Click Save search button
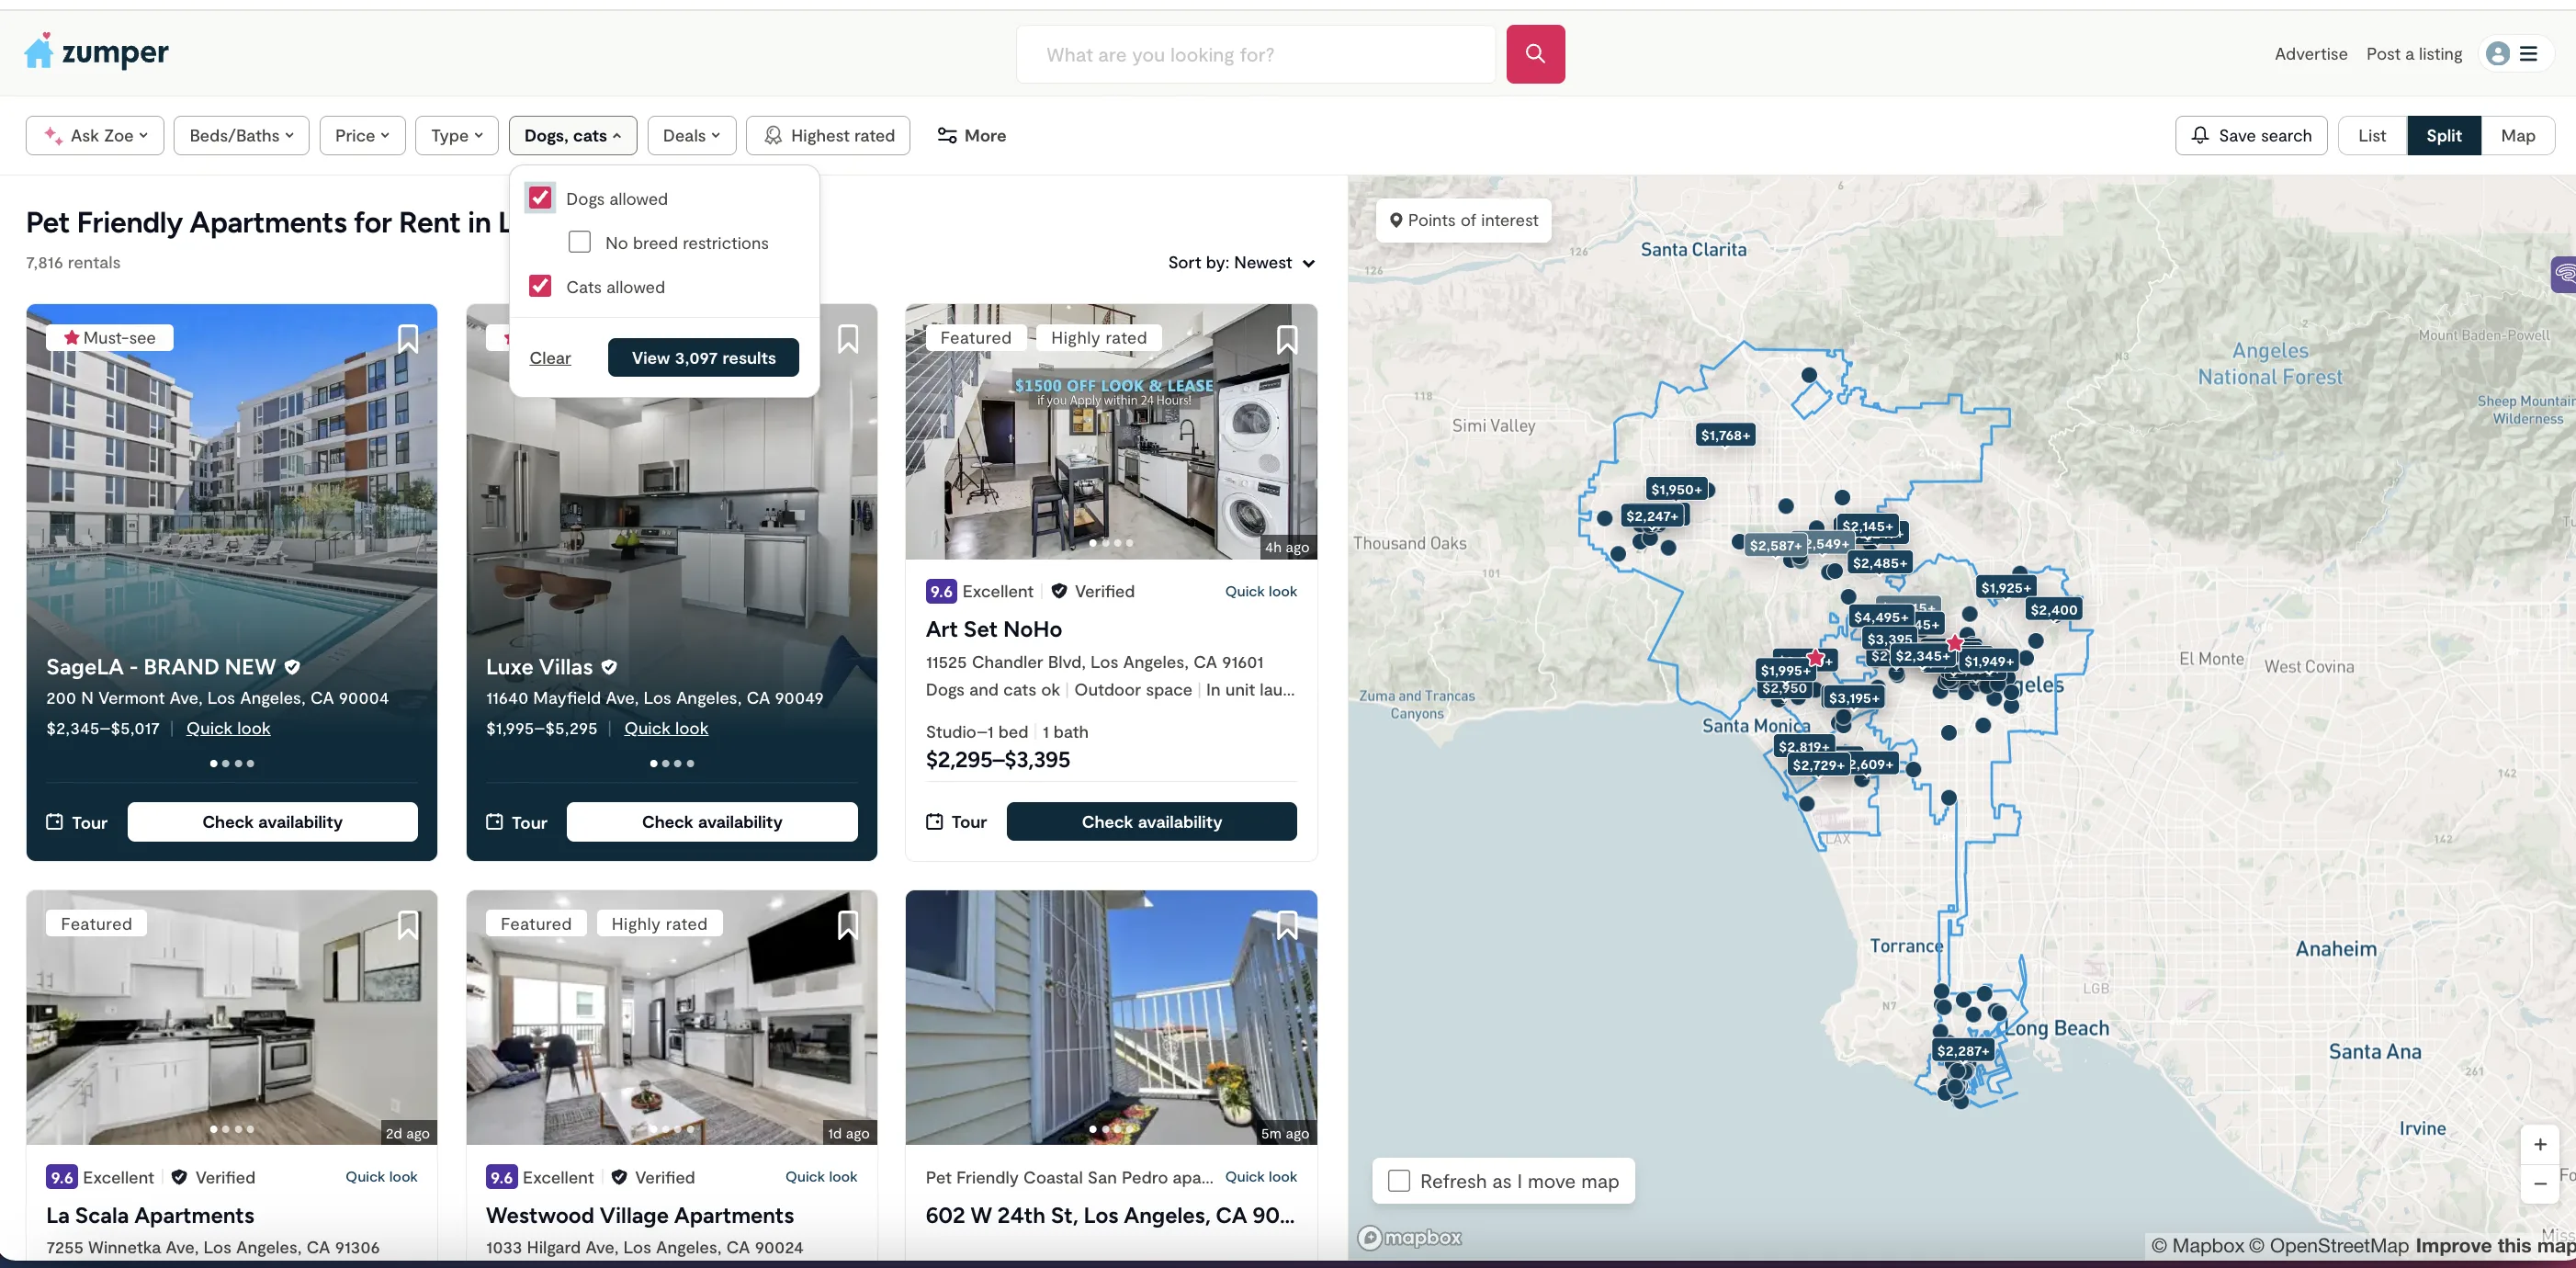Image resolution: width=2576 pixels, height=1268 pixels. 2250,135
